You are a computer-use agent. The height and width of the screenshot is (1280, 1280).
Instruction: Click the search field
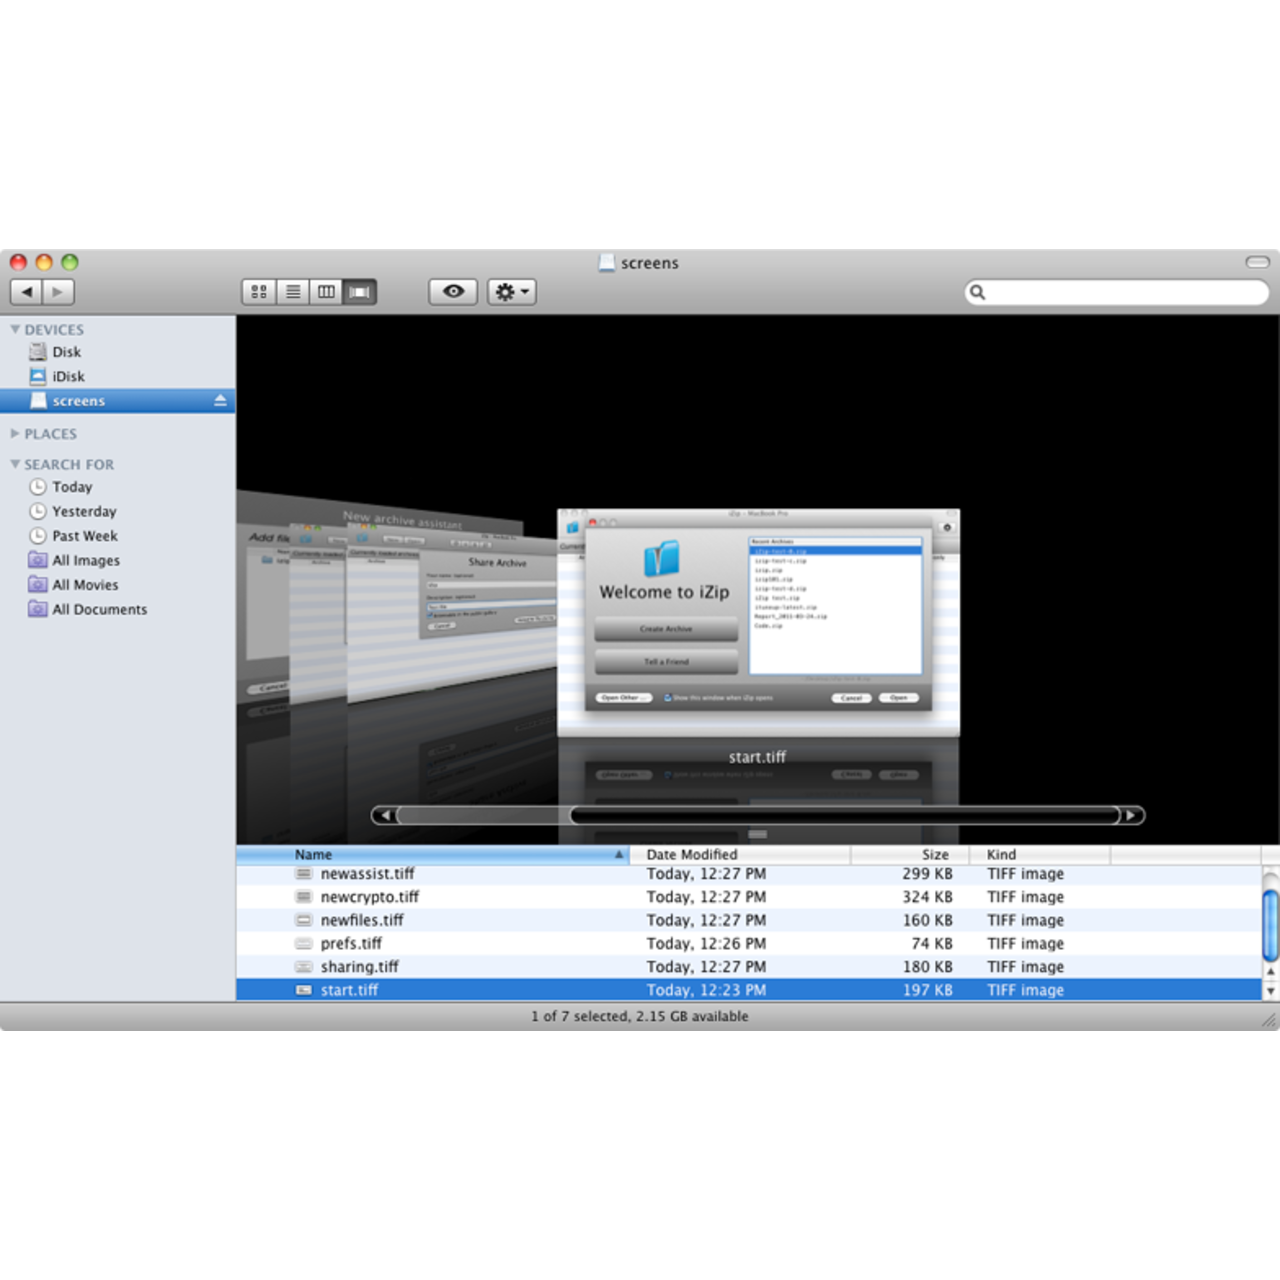(1117, 292)
